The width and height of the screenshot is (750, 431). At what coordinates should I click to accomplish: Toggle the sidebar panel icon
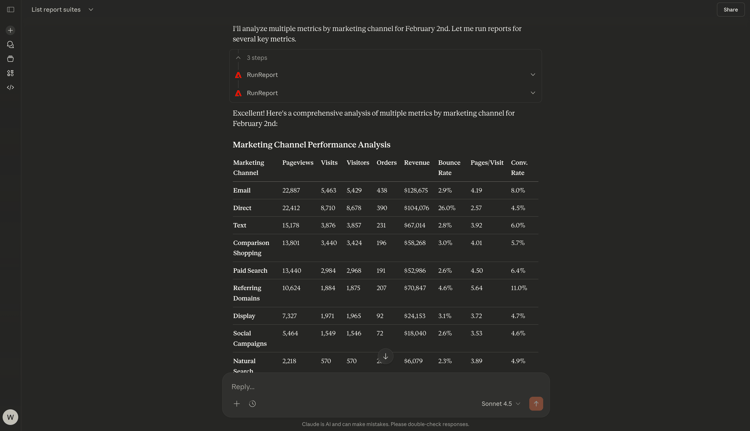pos(11,10)
